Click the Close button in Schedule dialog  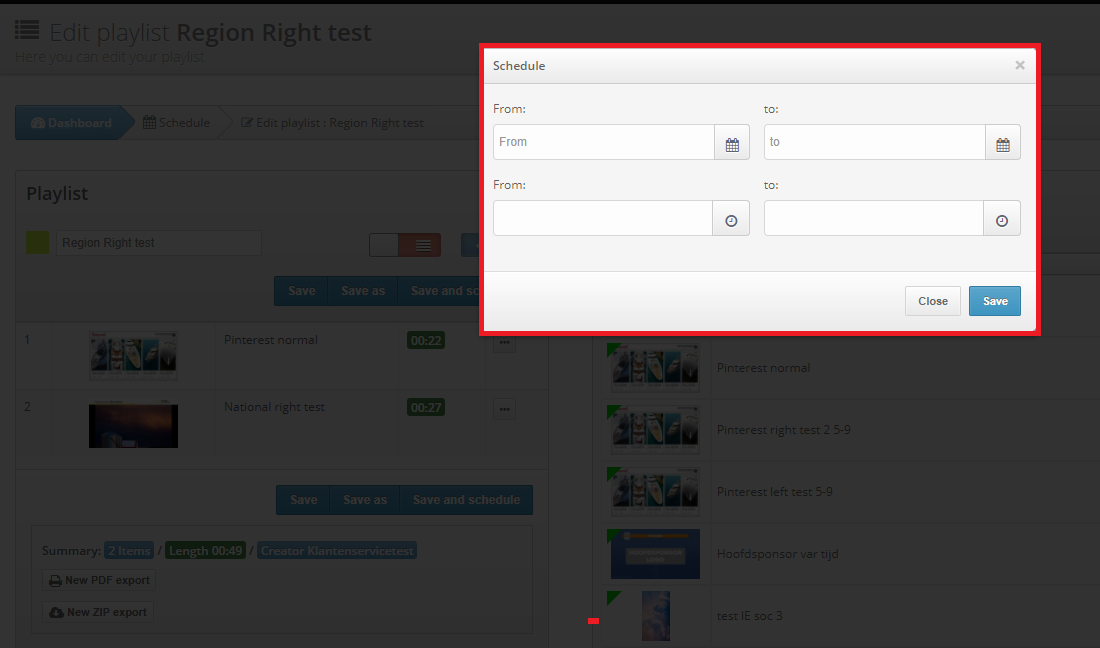(x=932, y=301)
